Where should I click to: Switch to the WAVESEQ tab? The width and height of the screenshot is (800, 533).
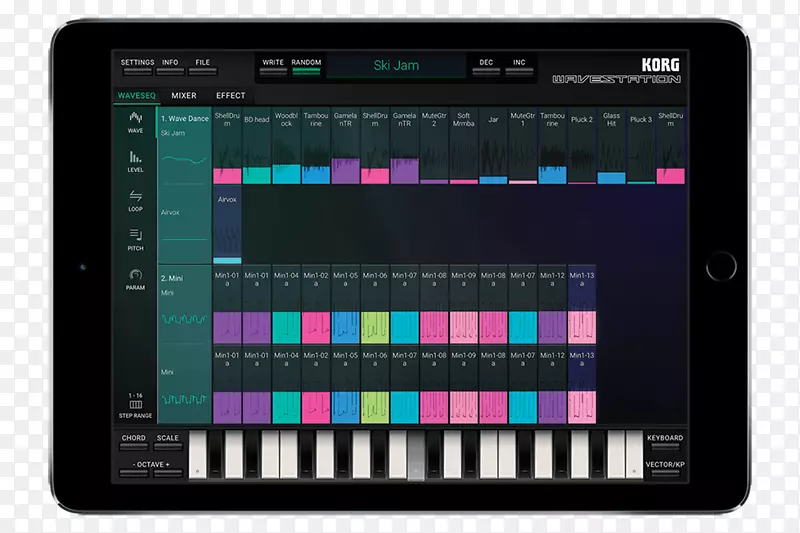[x=137, y=95]
